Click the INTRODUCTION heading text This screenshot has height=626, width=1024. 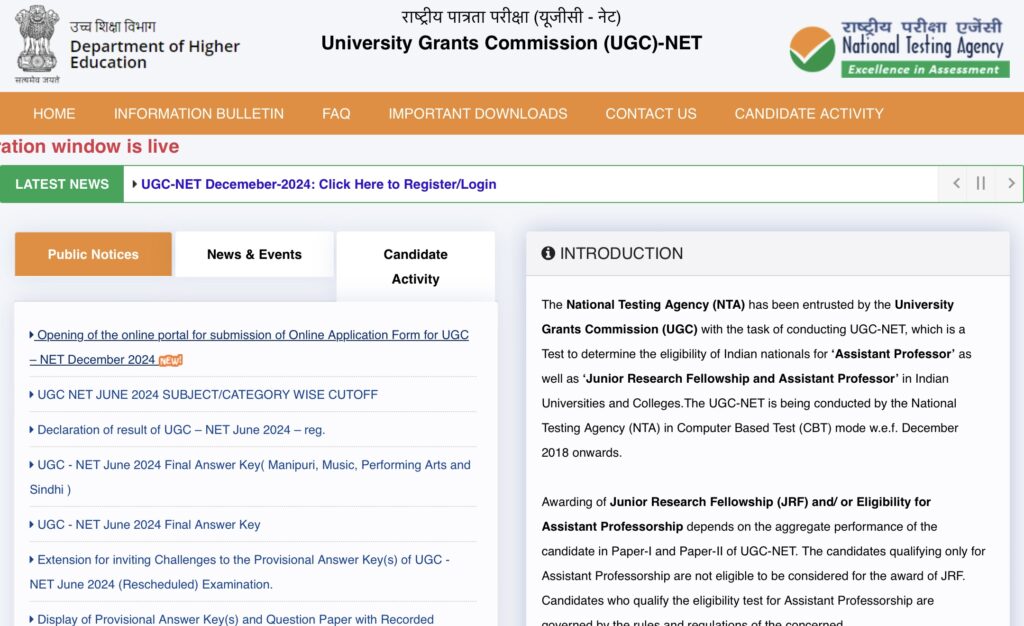[621, 253]
